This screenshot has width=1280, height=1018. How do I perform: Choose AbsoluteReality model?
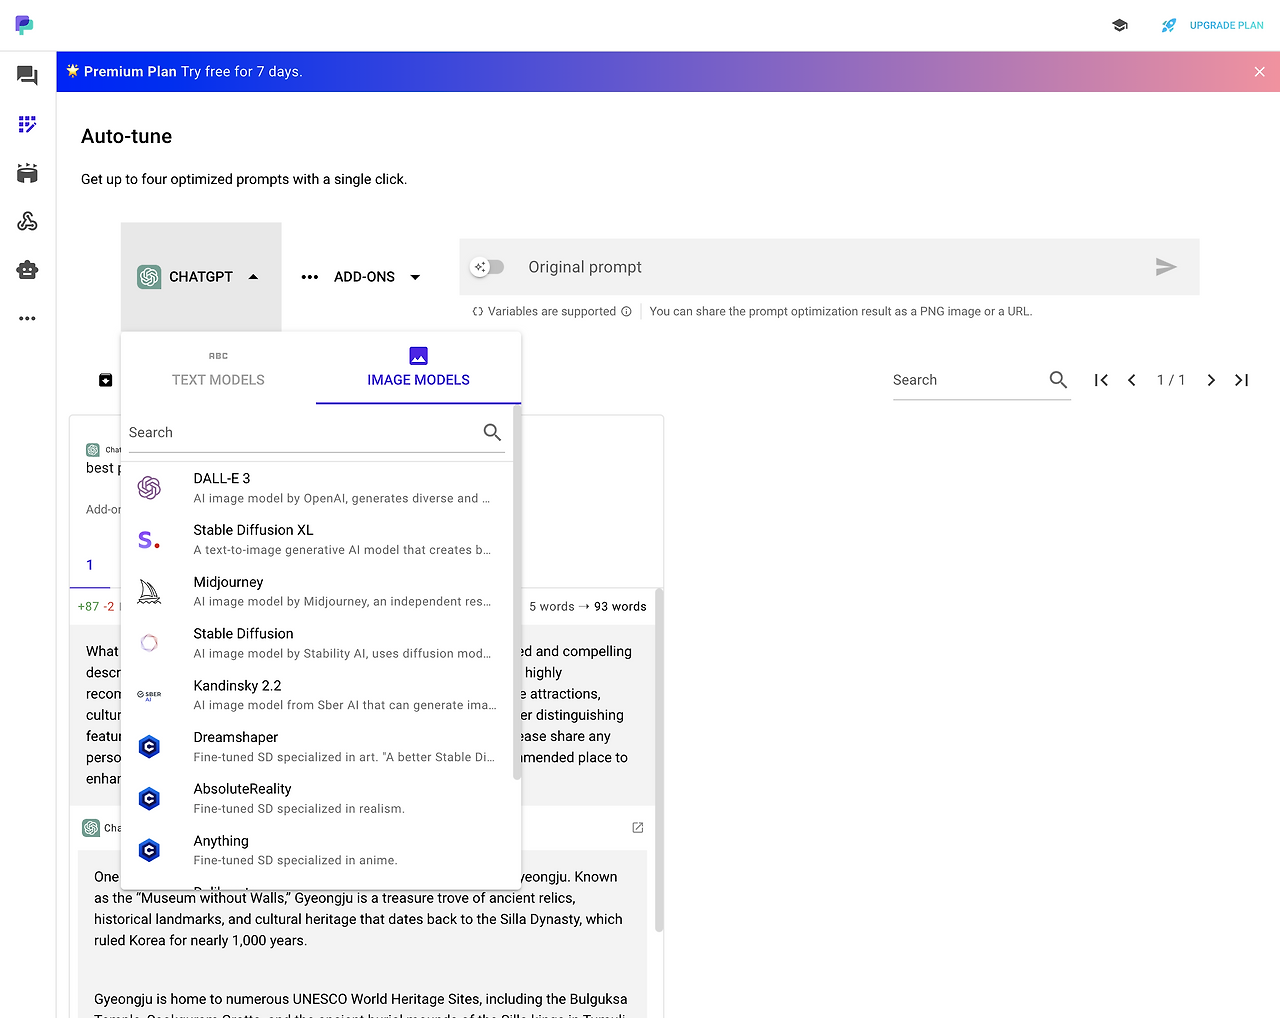[317, 798]
